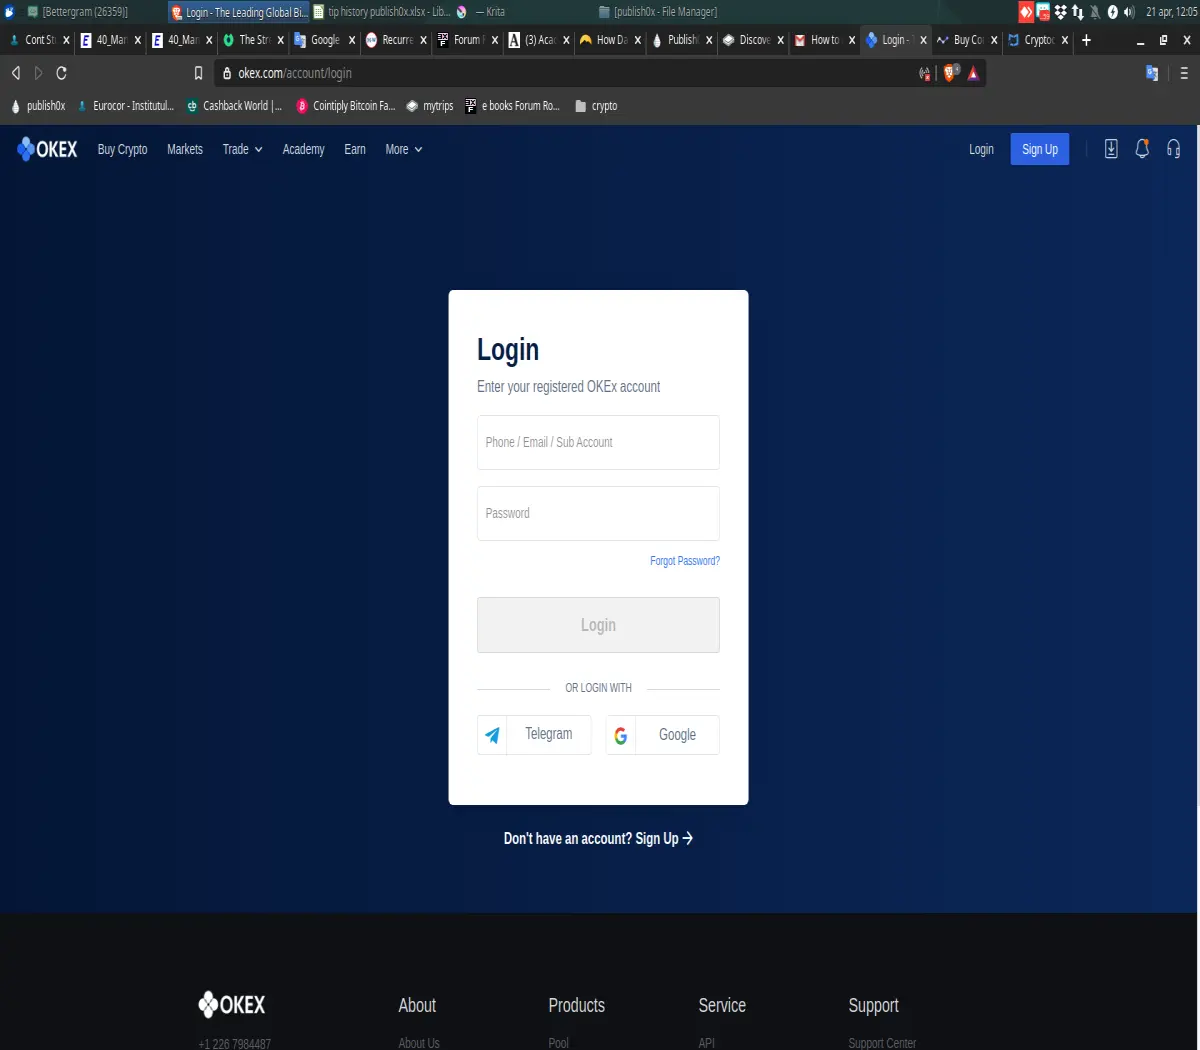
Task: Click the network arrows tray icon
Action: point(1077,12)
